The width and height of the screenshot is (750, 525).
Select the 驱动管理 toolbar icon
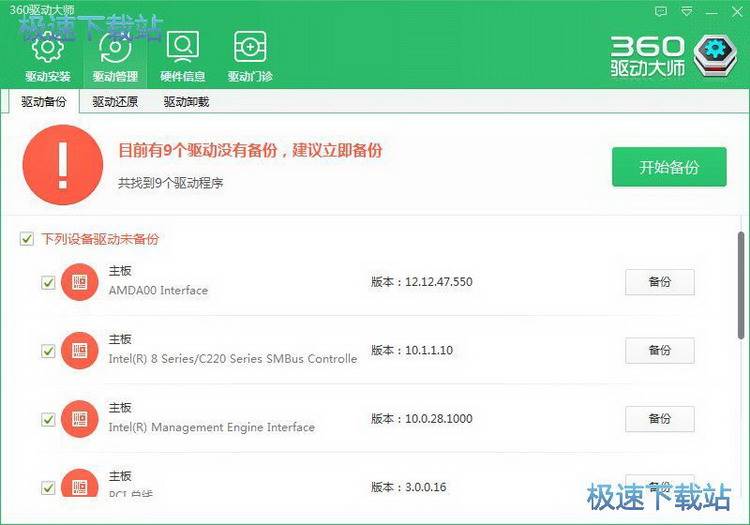pyautogui.click(x=114, y=56)
